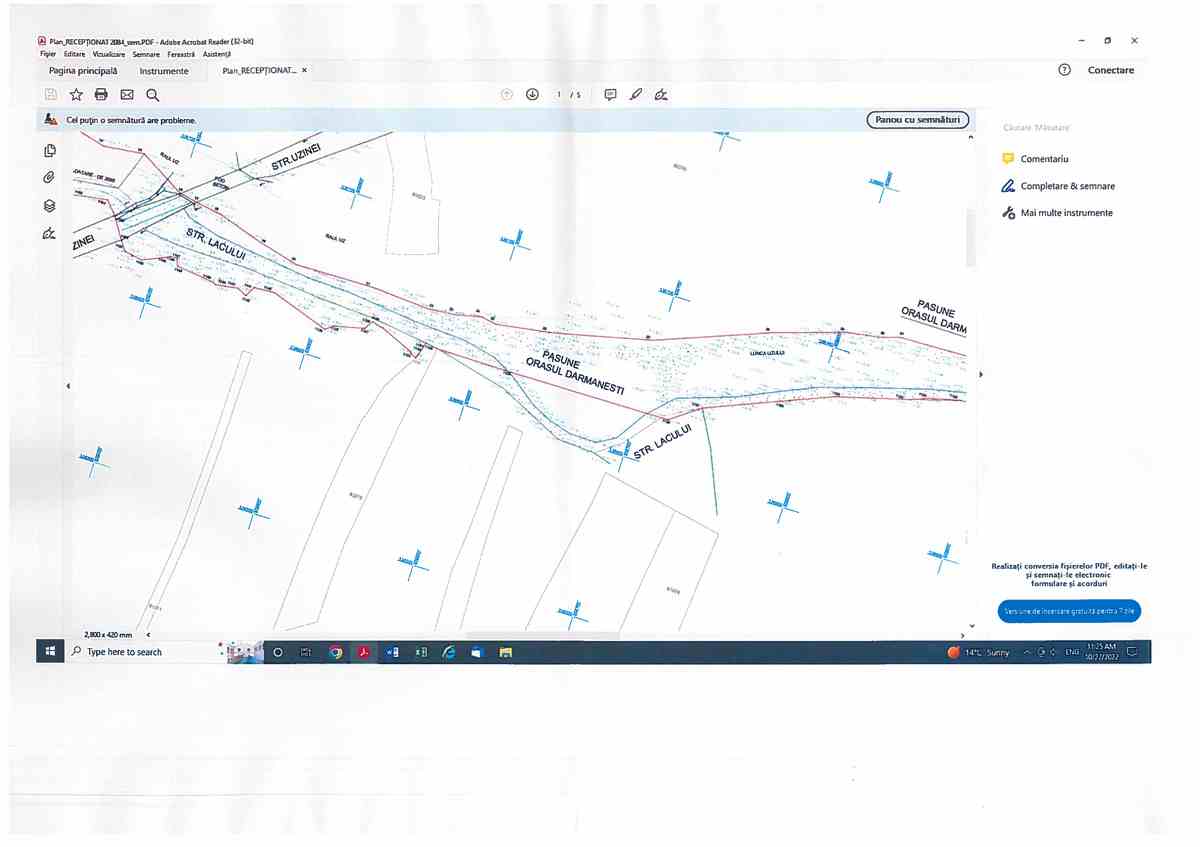The image size is (1200, 847).
Task: Click Conectare to sign in
Action: click(1110, 70)
